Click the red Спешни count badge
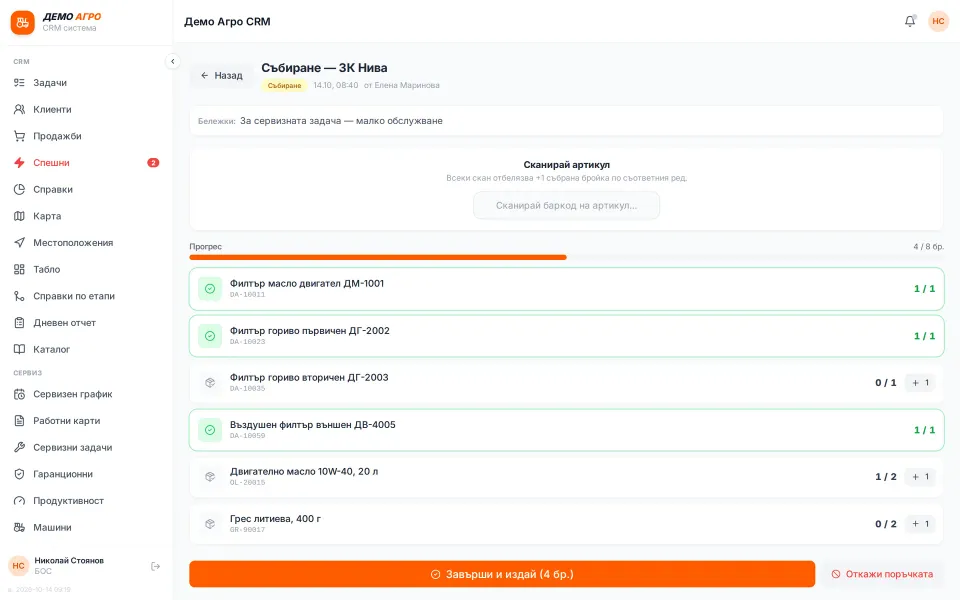This screenshot has height=600, width=960. click(x=153, y=163)
